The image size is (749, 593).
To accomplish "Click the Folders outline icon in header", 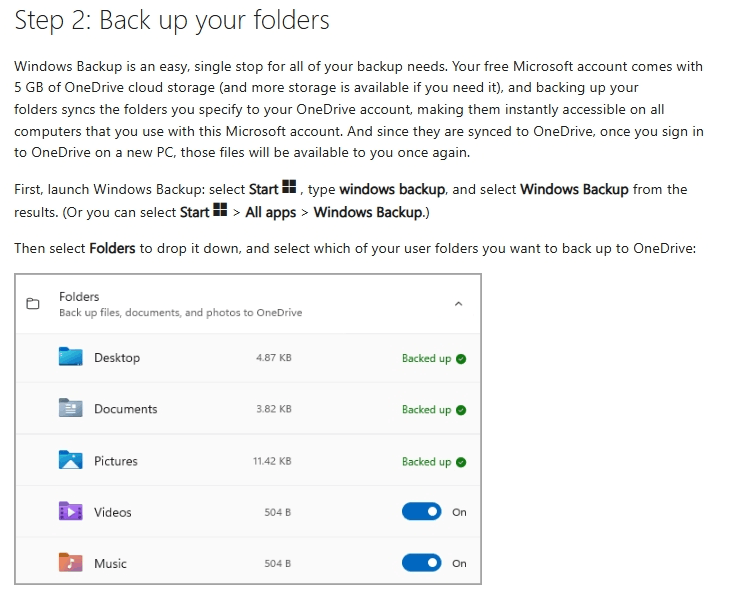I will coord(32,303).
